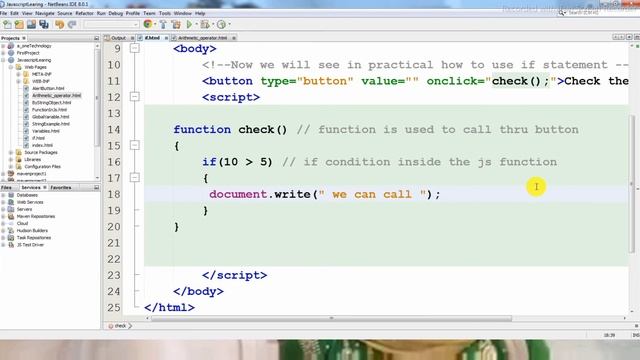The height and width of the screenshot is (360, 640).
Task: Open the Run Project dropdown arrow
Action: [x=196, y=24]
